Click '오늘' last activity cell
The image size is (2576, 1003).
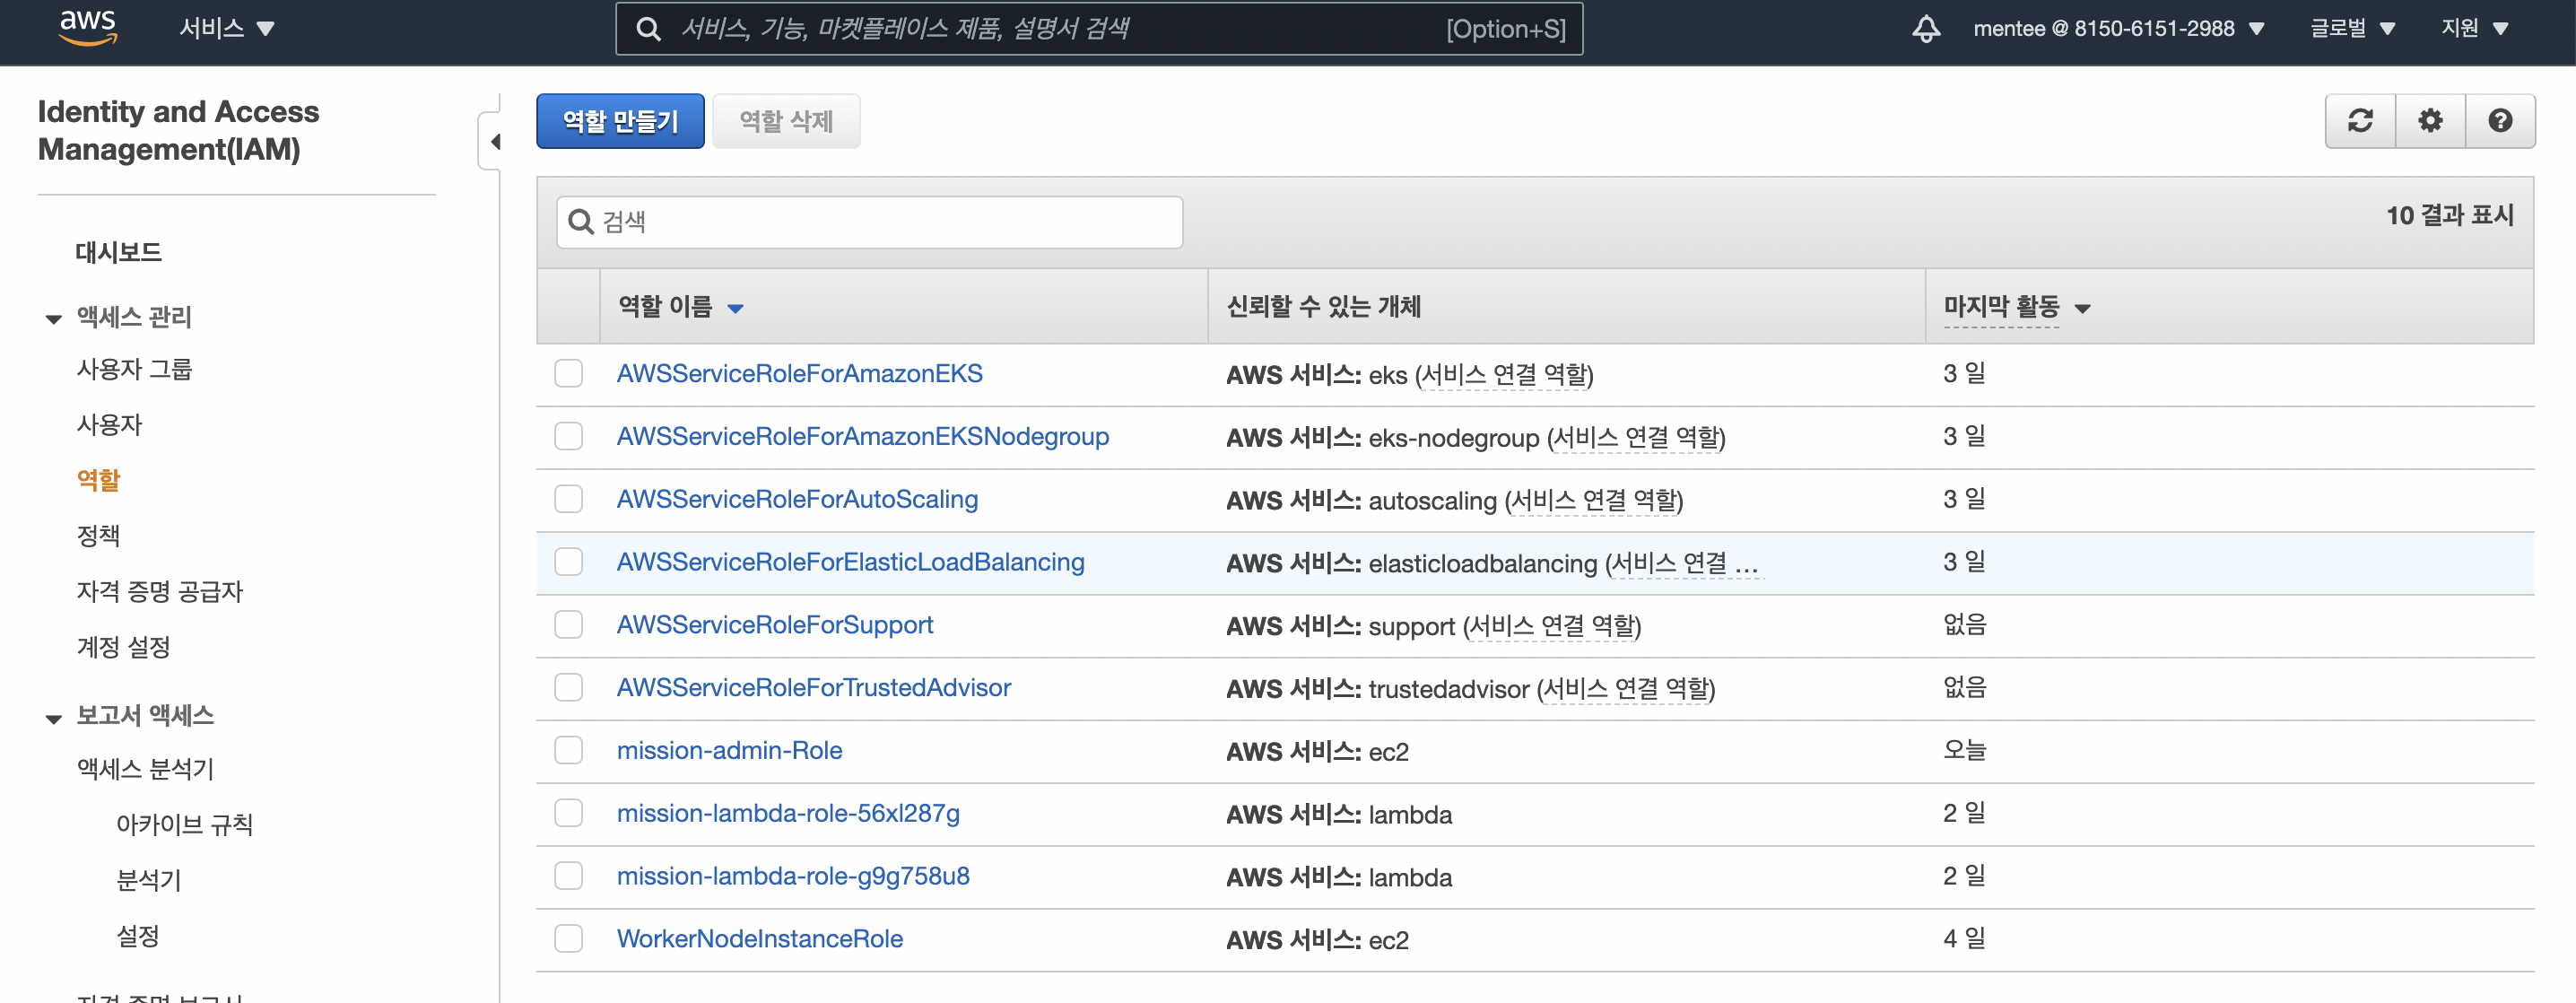click(1964, 750)
